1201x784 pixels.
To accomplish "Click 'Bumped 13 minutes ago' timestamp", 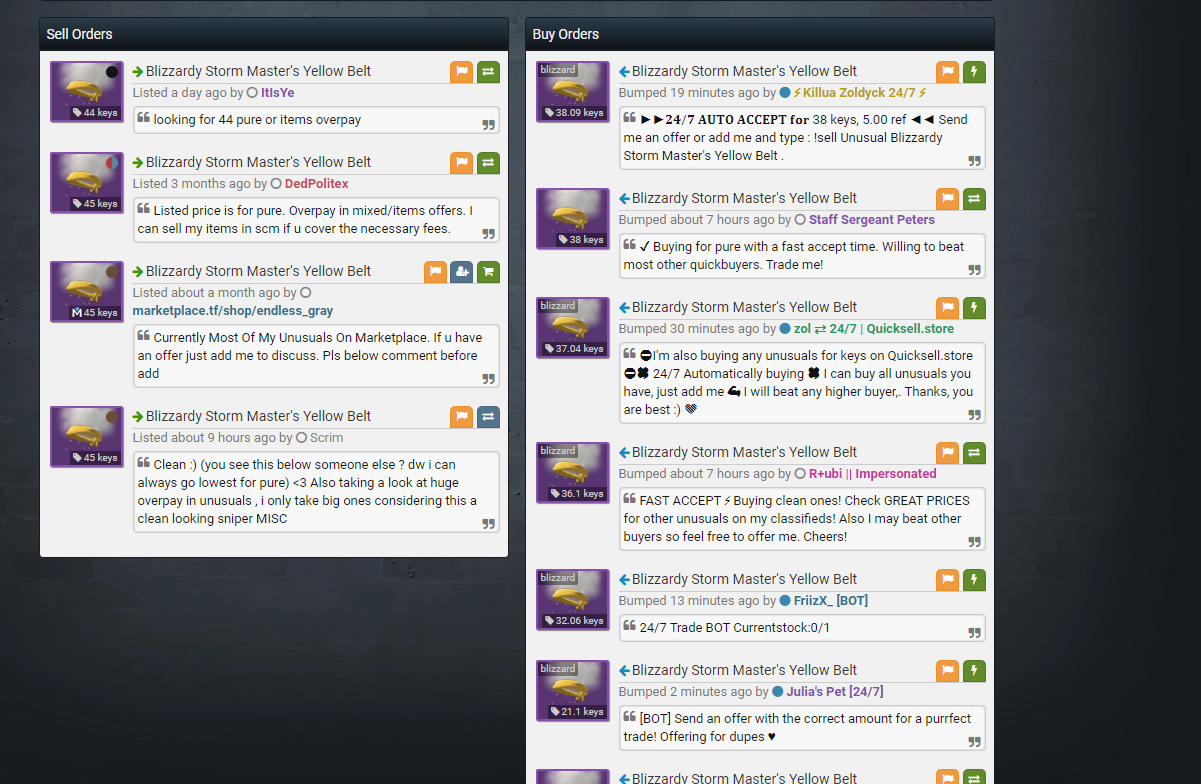I will point(689,601).
